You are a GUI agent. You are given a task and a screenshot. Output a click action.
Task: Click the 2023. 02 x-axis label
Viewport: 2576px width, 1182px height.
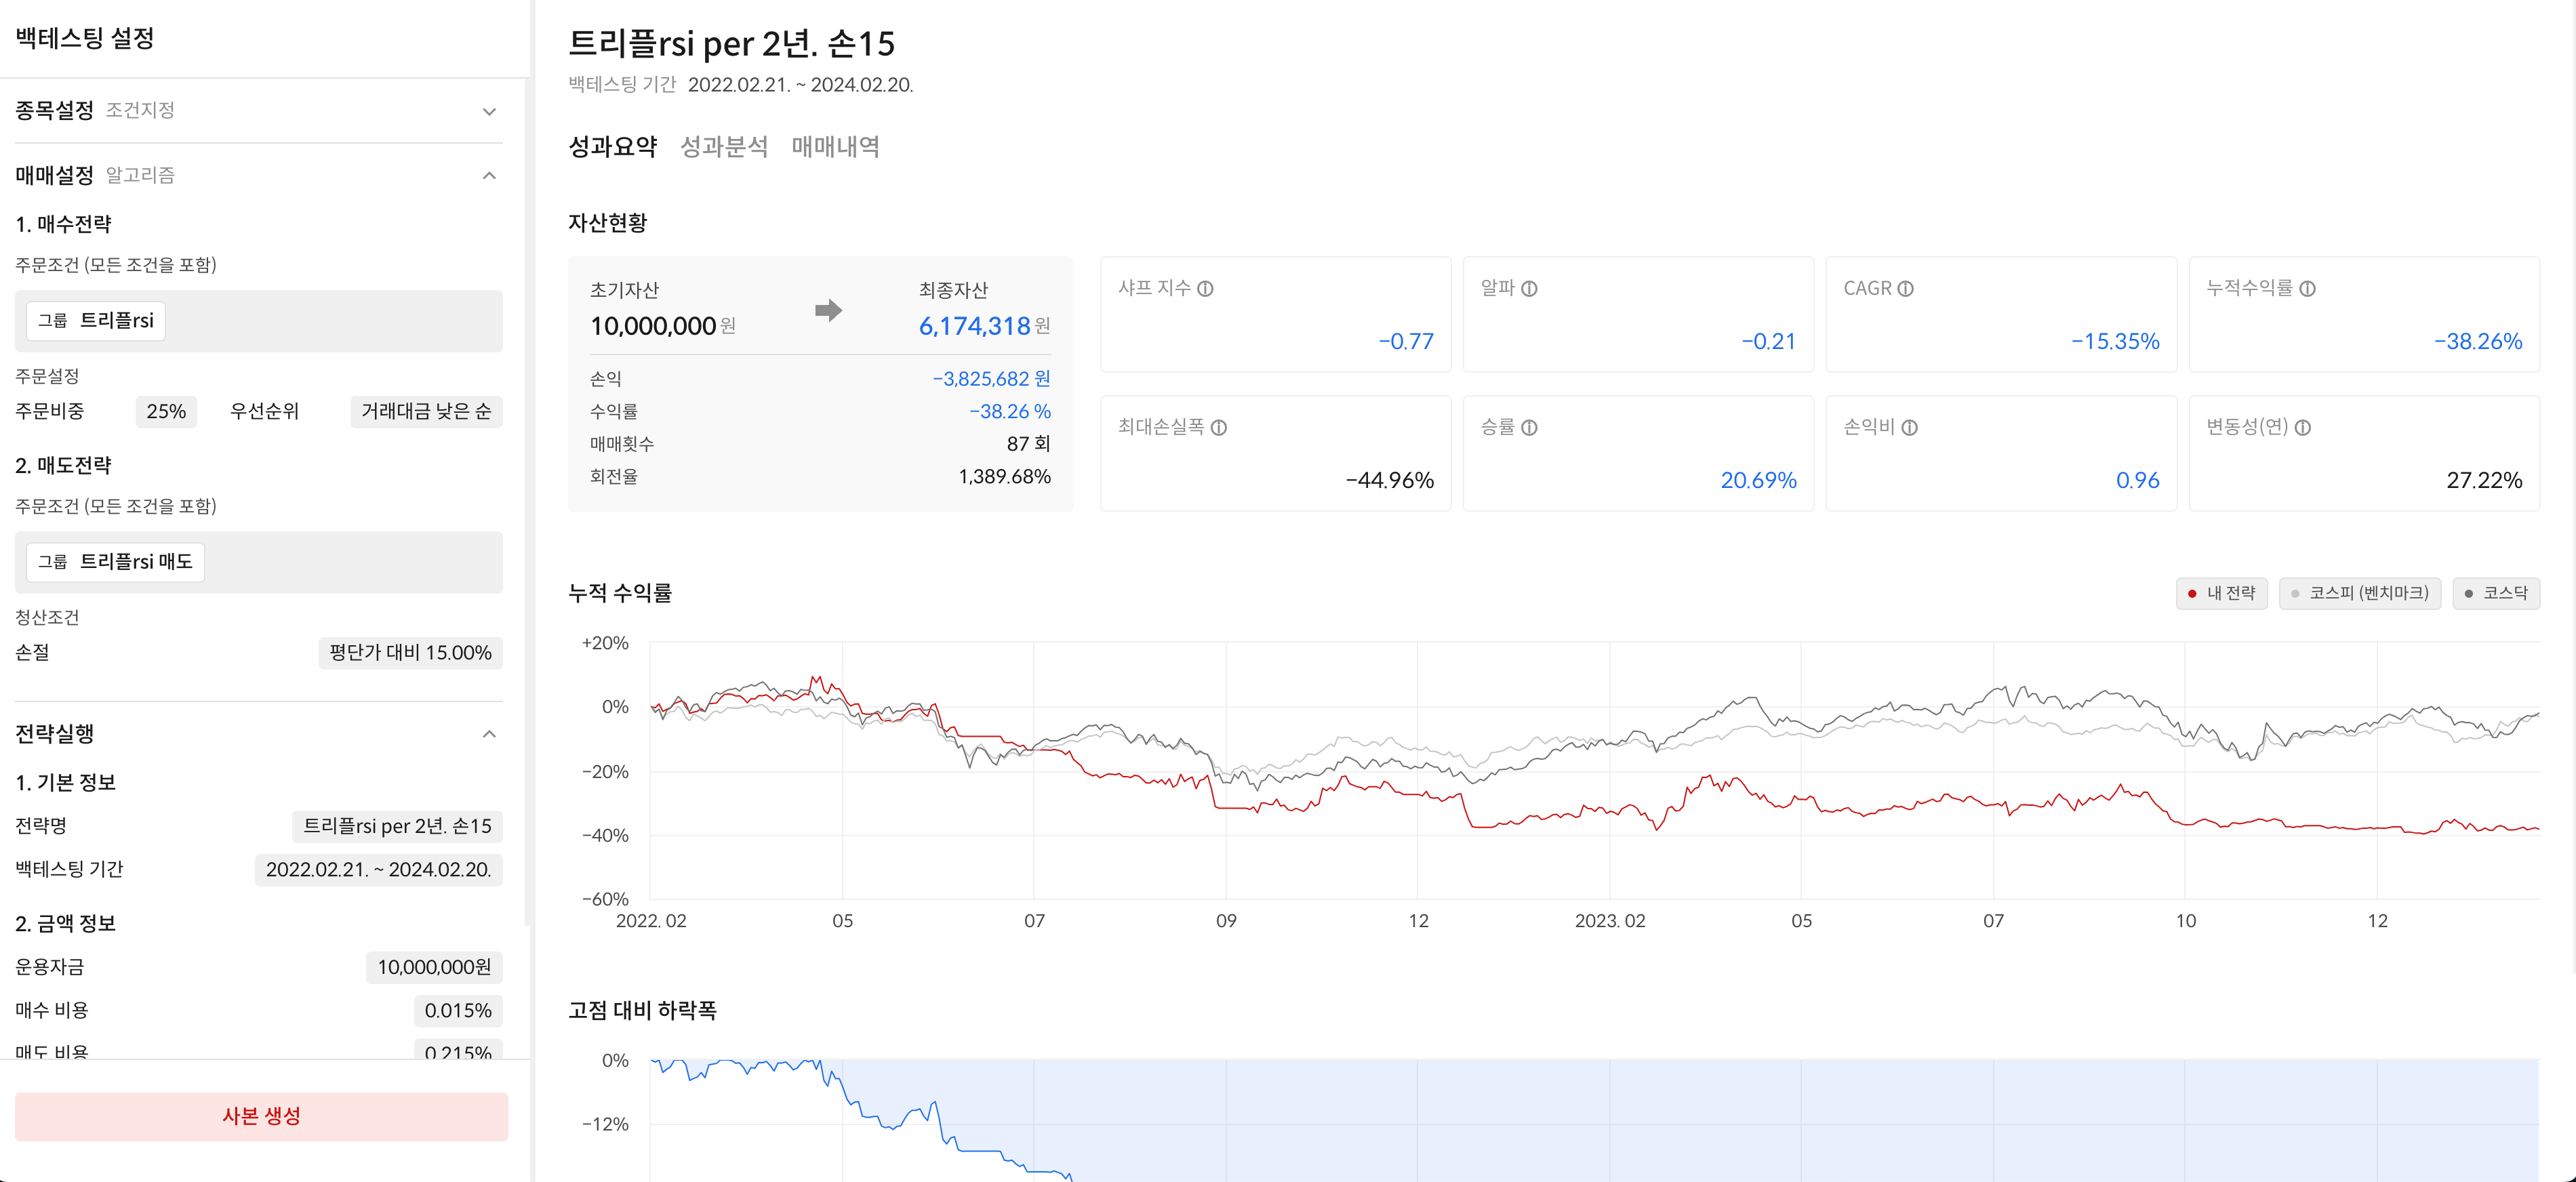[x=1609, y=921]
